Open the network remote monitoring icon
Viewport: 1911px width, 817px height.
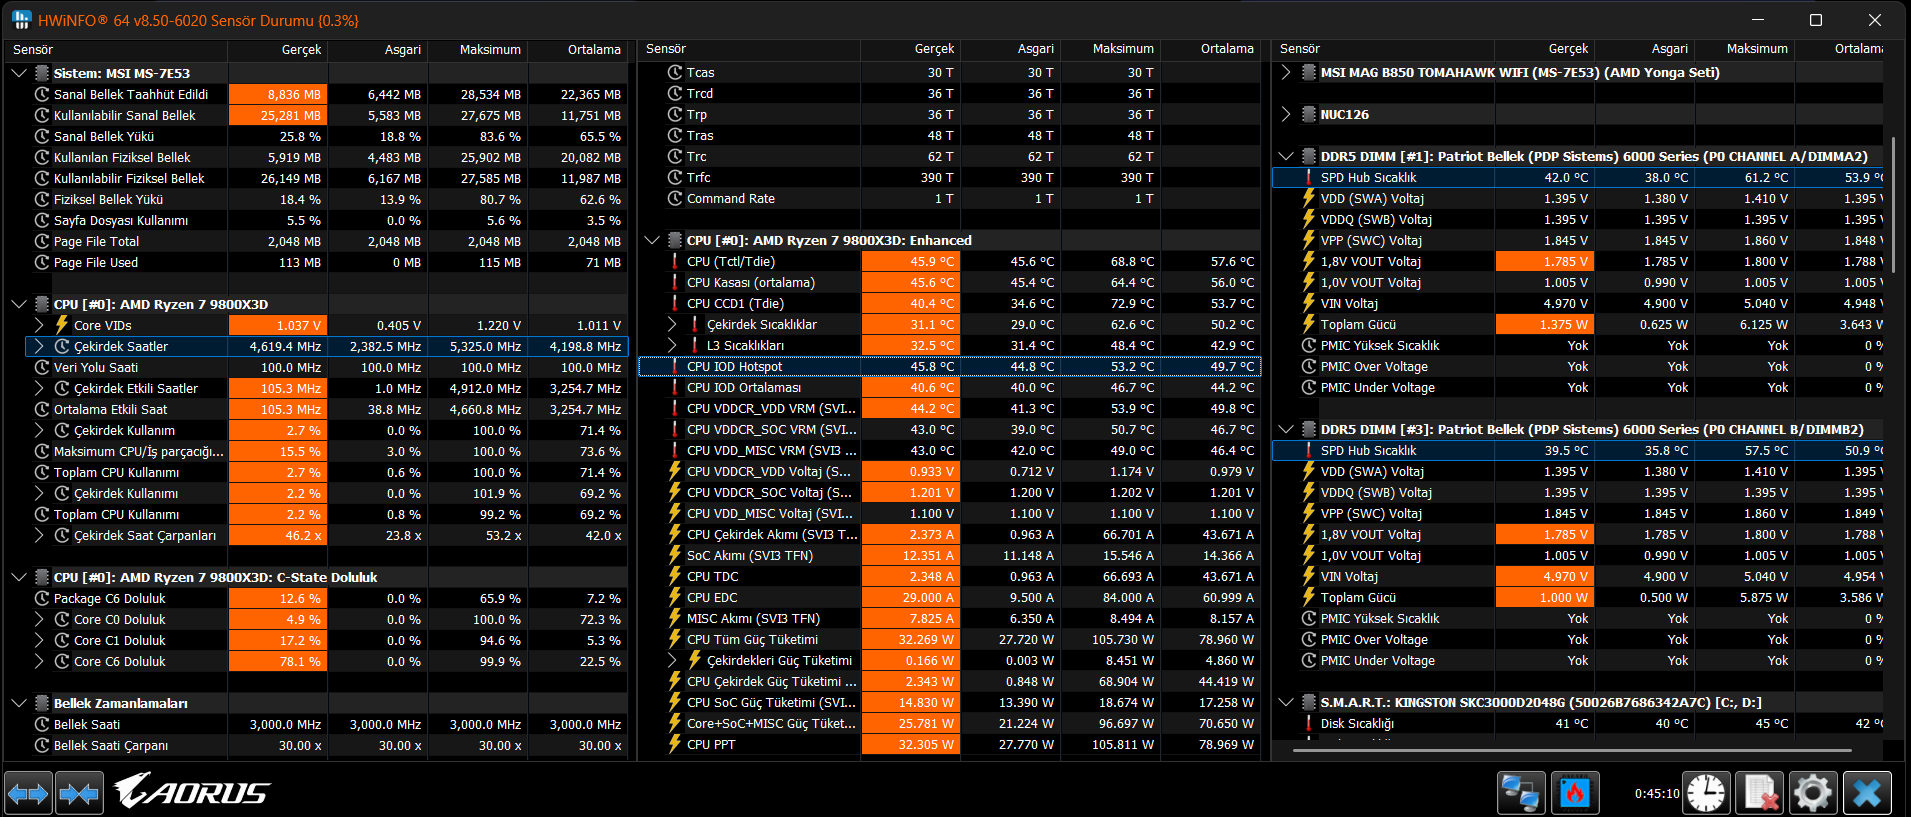pyautogui.click(x=1521, y=794)
